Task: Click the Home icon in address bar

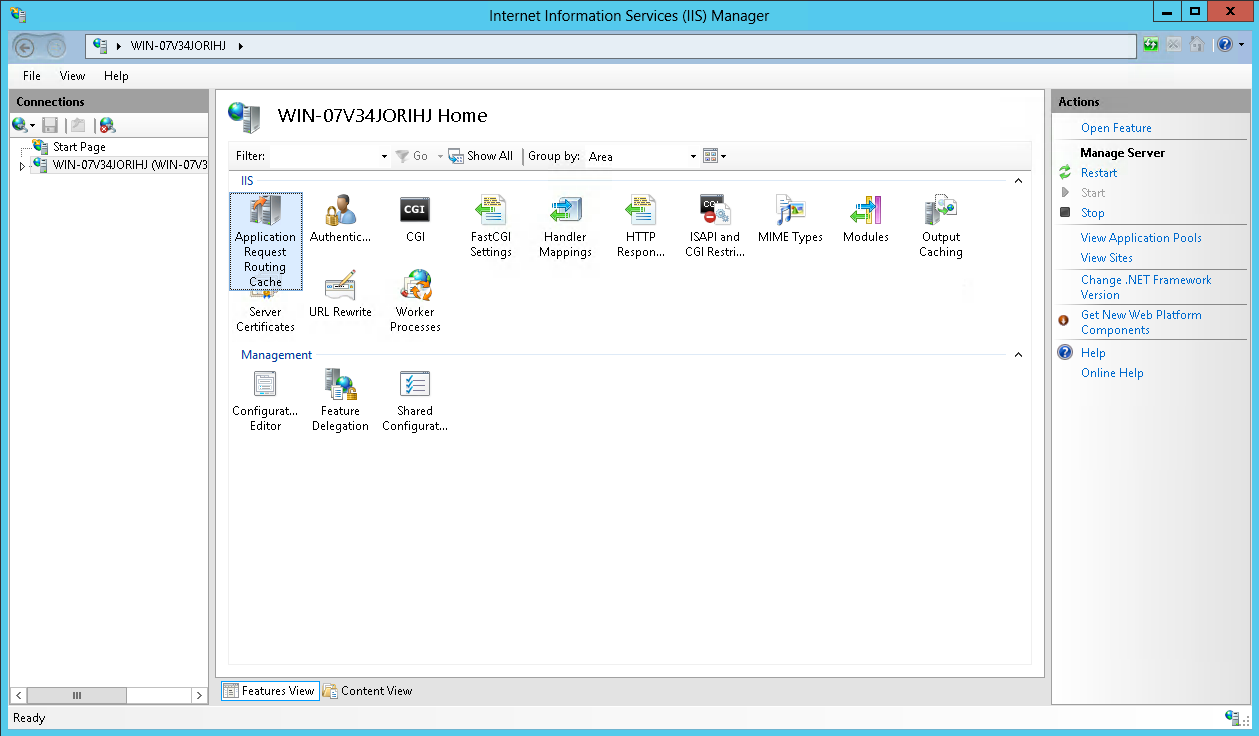Action: click(1196, 45)
